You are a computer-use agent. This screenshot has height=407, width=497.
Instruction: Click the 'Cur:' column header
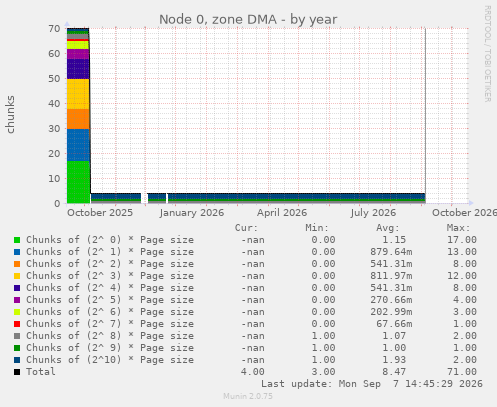click(246, 228)
